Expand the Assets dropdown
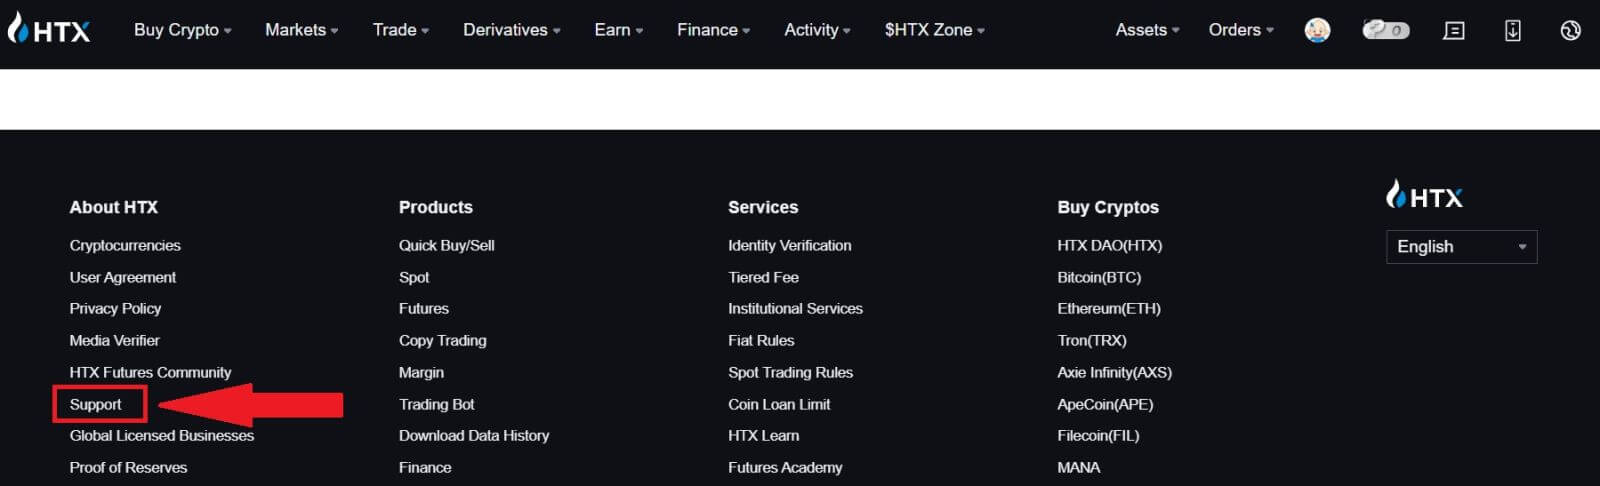This screenshot has height=486, width=1600. coord(1147,30)
